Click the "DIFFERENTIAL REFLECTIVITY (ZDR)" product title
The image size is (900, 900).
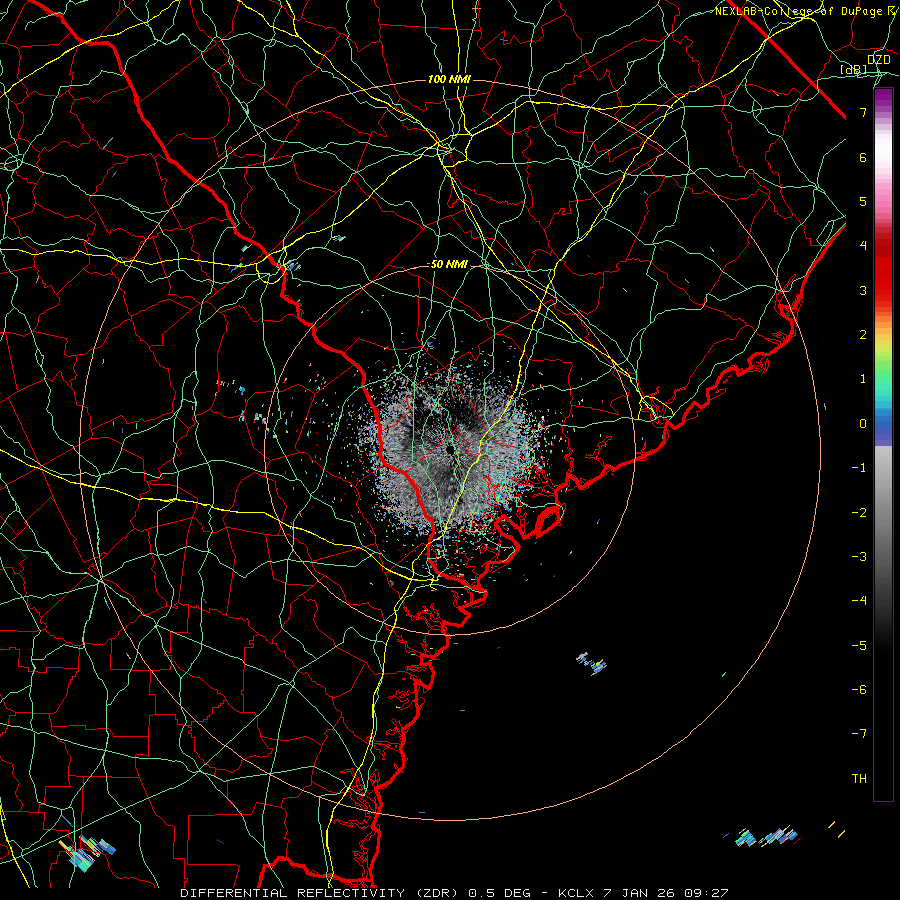pyautogui.click(x=320, y=893)
